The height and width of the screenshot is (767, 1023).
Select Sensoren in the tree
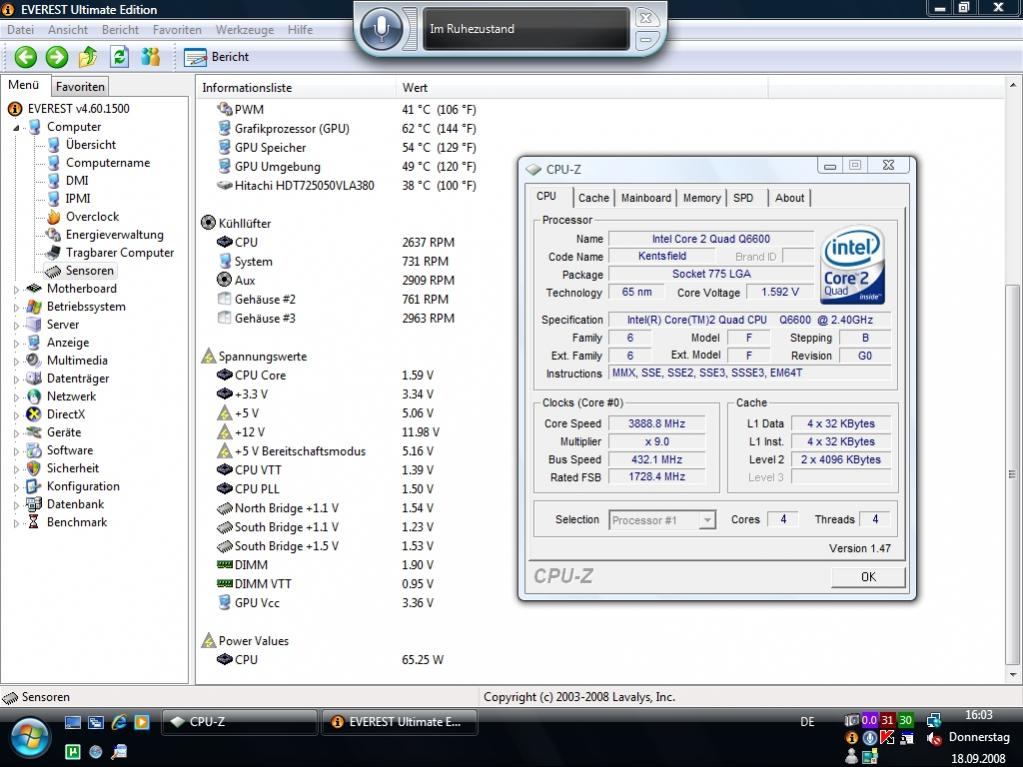(89, 270)
